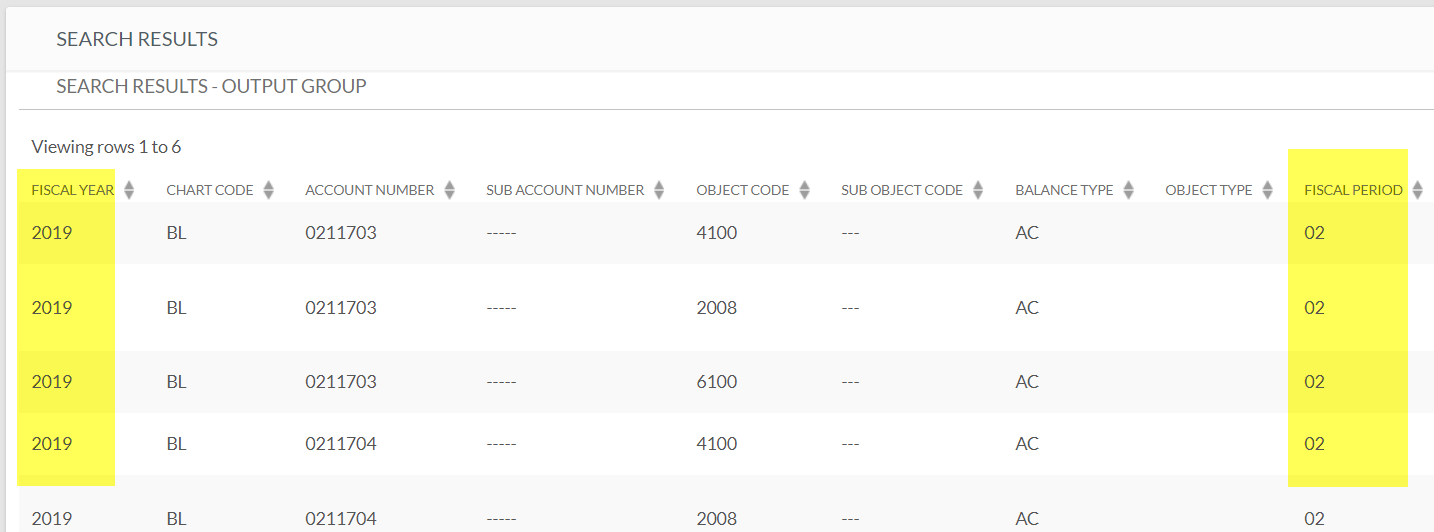Select fiscal period 02 in the first row
The width and height of the screenshot is (1434, 532).
pyautogui.click(x=1314, y=233)
